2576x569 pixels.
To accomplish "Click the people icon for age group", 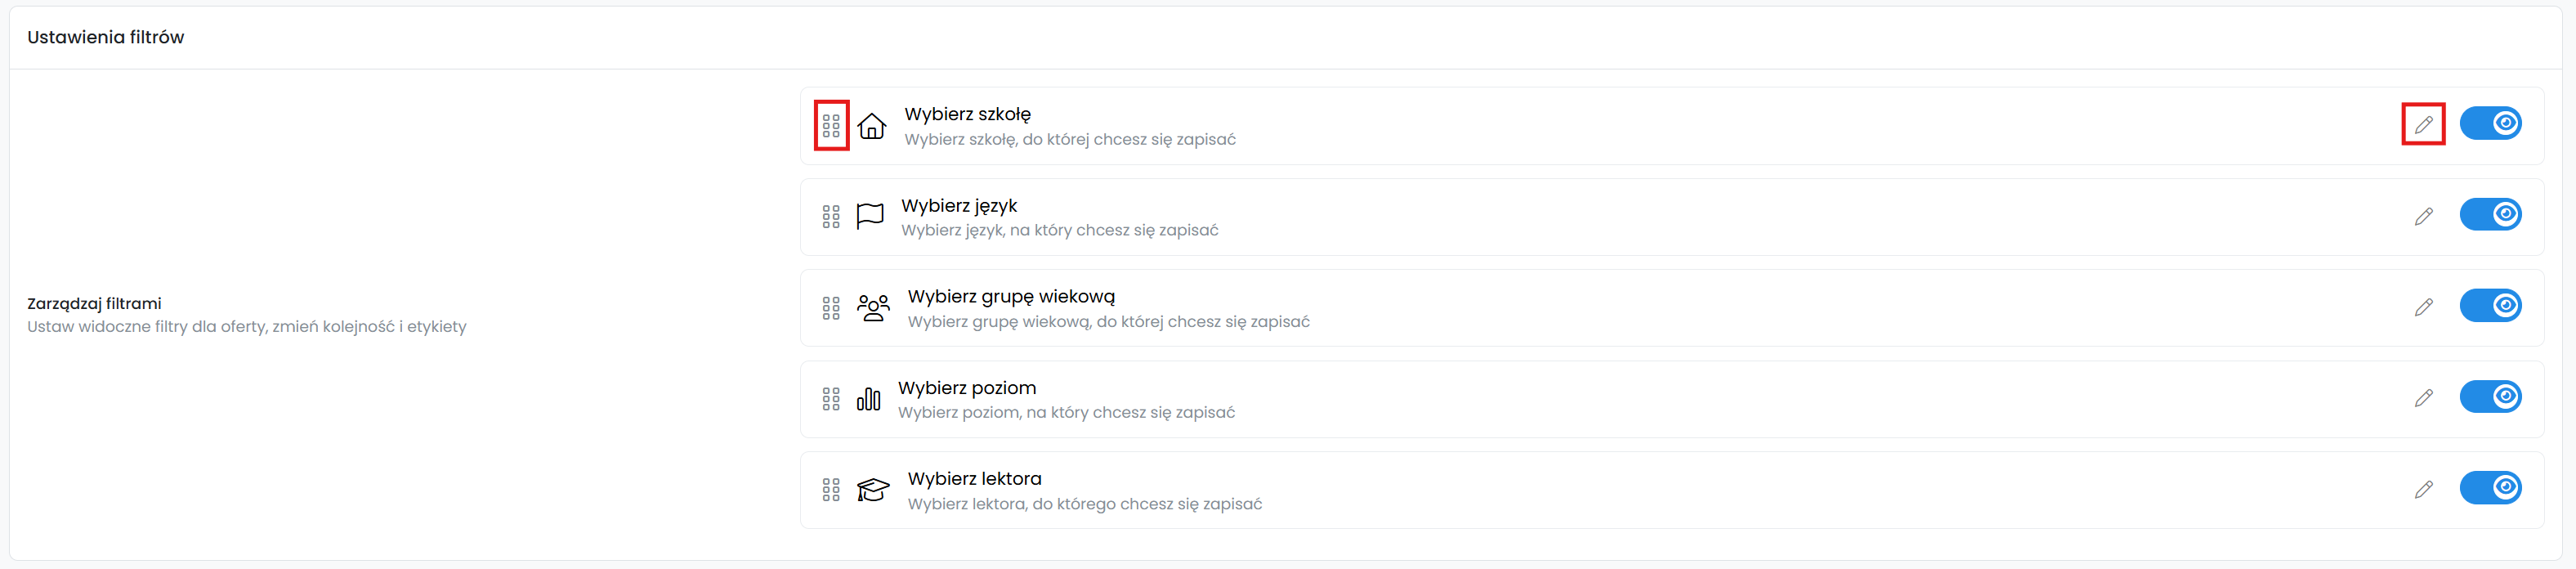I will 873,308.
